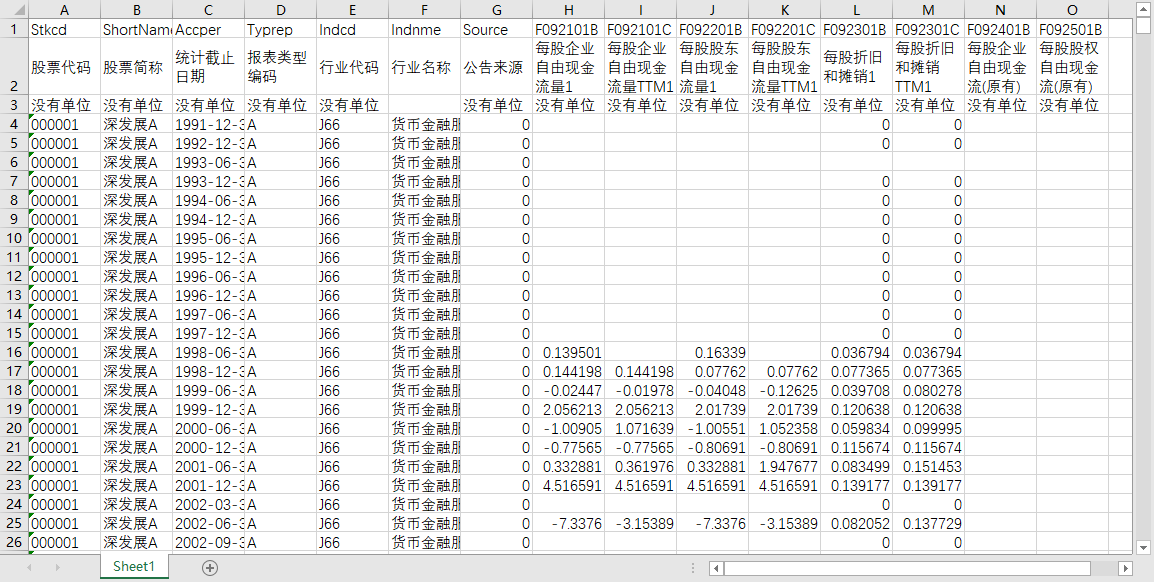Go to previous sheet using left navigation arrow
Image resolution: width=1154 pixels, height=582 pixels.
(29, 567)
